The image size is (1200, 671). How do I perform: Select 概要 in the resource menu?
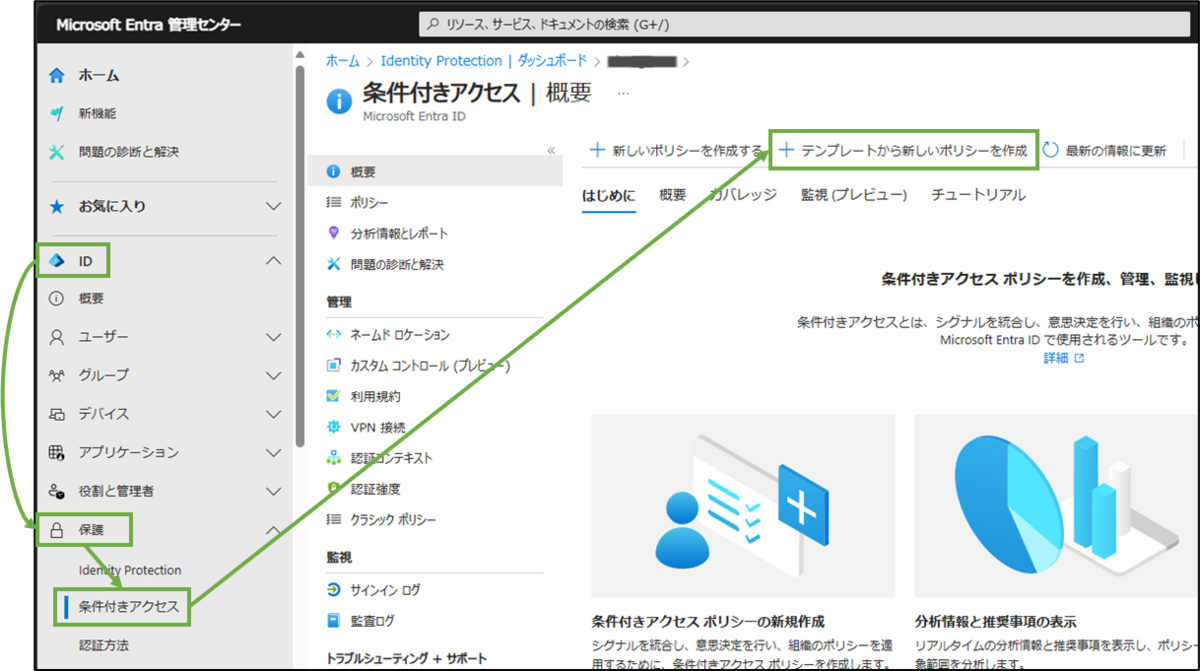(x=435, y=172)
